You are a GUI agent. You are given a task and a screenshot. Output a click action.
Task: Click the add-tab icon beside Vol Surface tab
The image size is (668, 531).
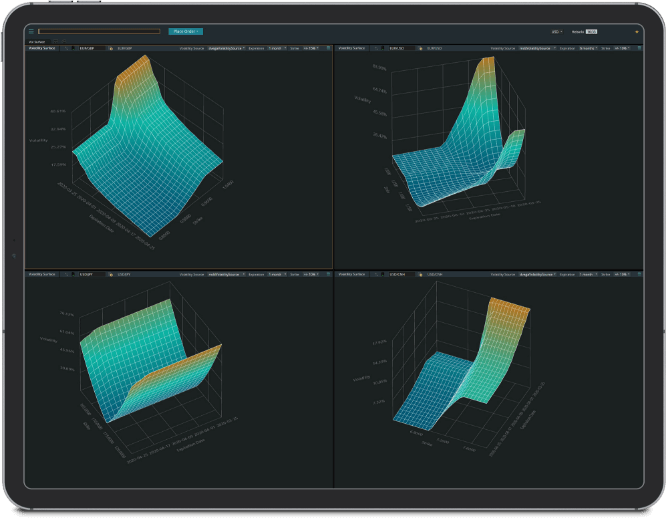55,41
